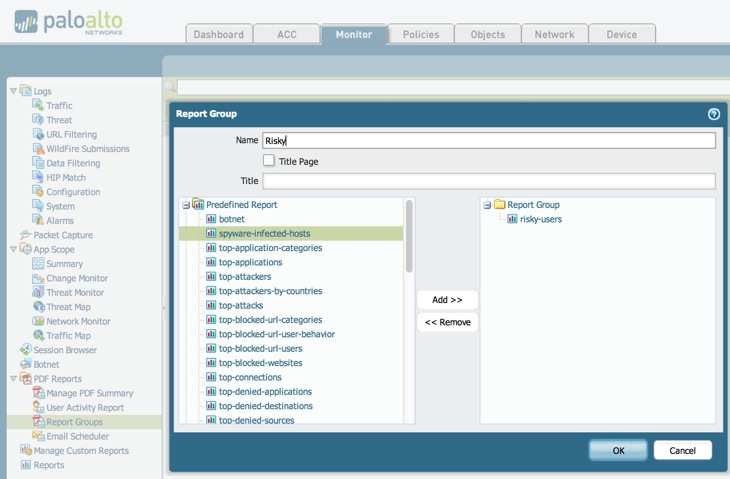Click the Threat Map globe icon

click(38, 307)
